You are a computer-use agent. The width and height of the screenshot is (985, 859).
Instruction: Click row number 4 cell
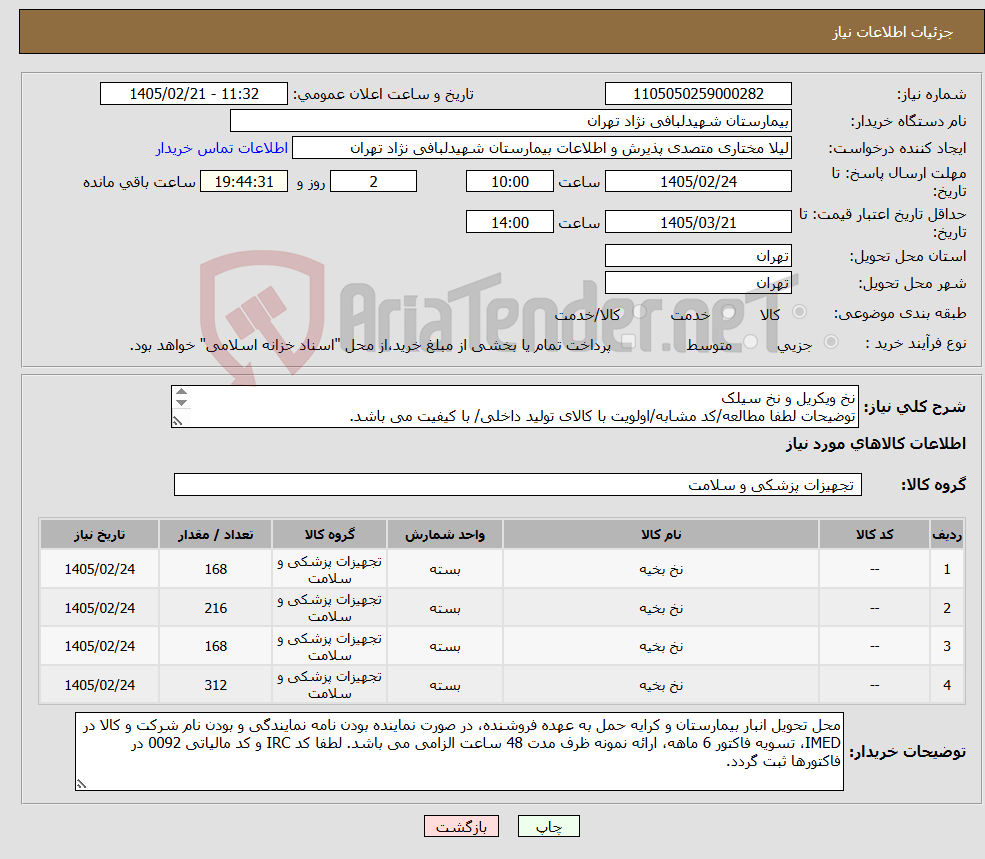pos(947,685)
